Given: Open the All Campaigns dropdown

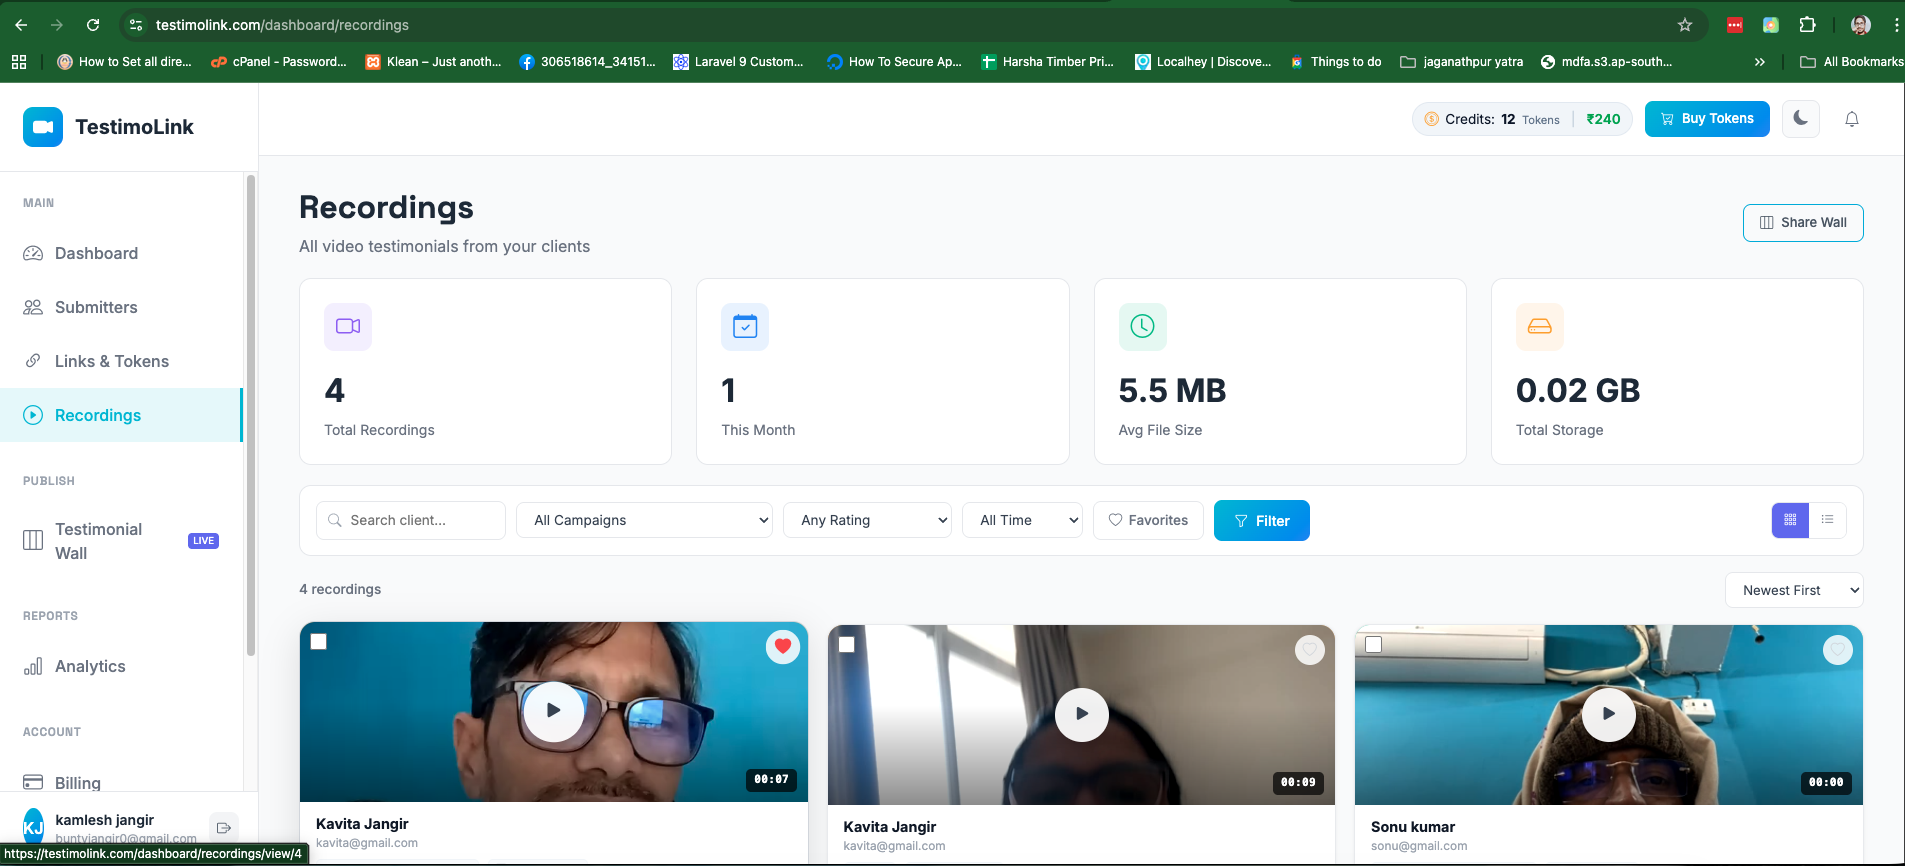Looking at the screenshot, I should (x=644, y=520).
